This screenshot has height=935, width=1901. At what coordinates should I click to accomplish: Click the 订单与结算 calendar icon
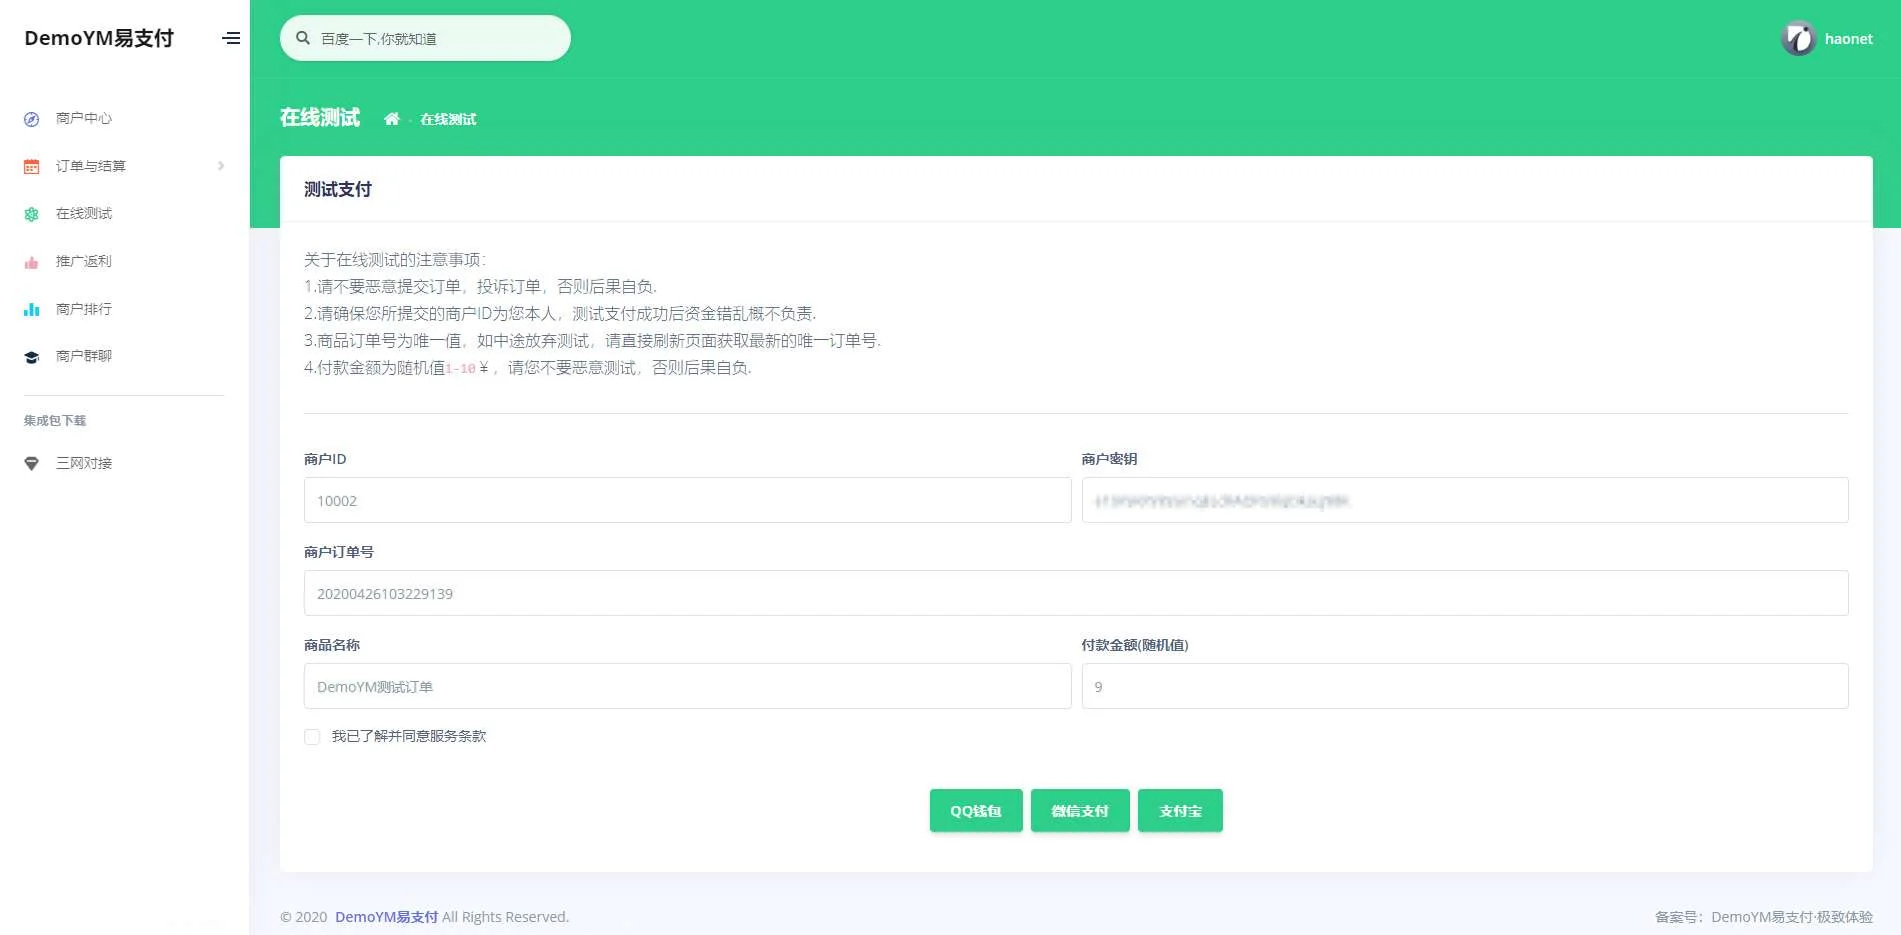31,167
